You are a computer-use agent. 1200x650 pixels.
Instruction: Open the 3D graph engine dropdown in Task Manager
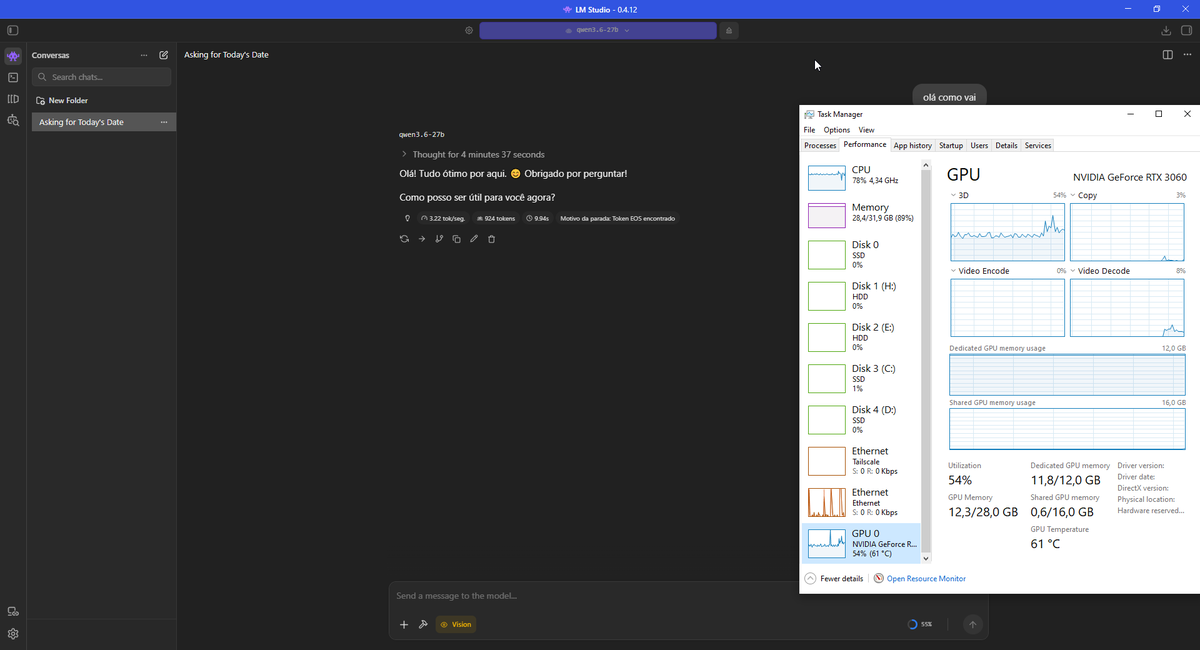(954, 196)
